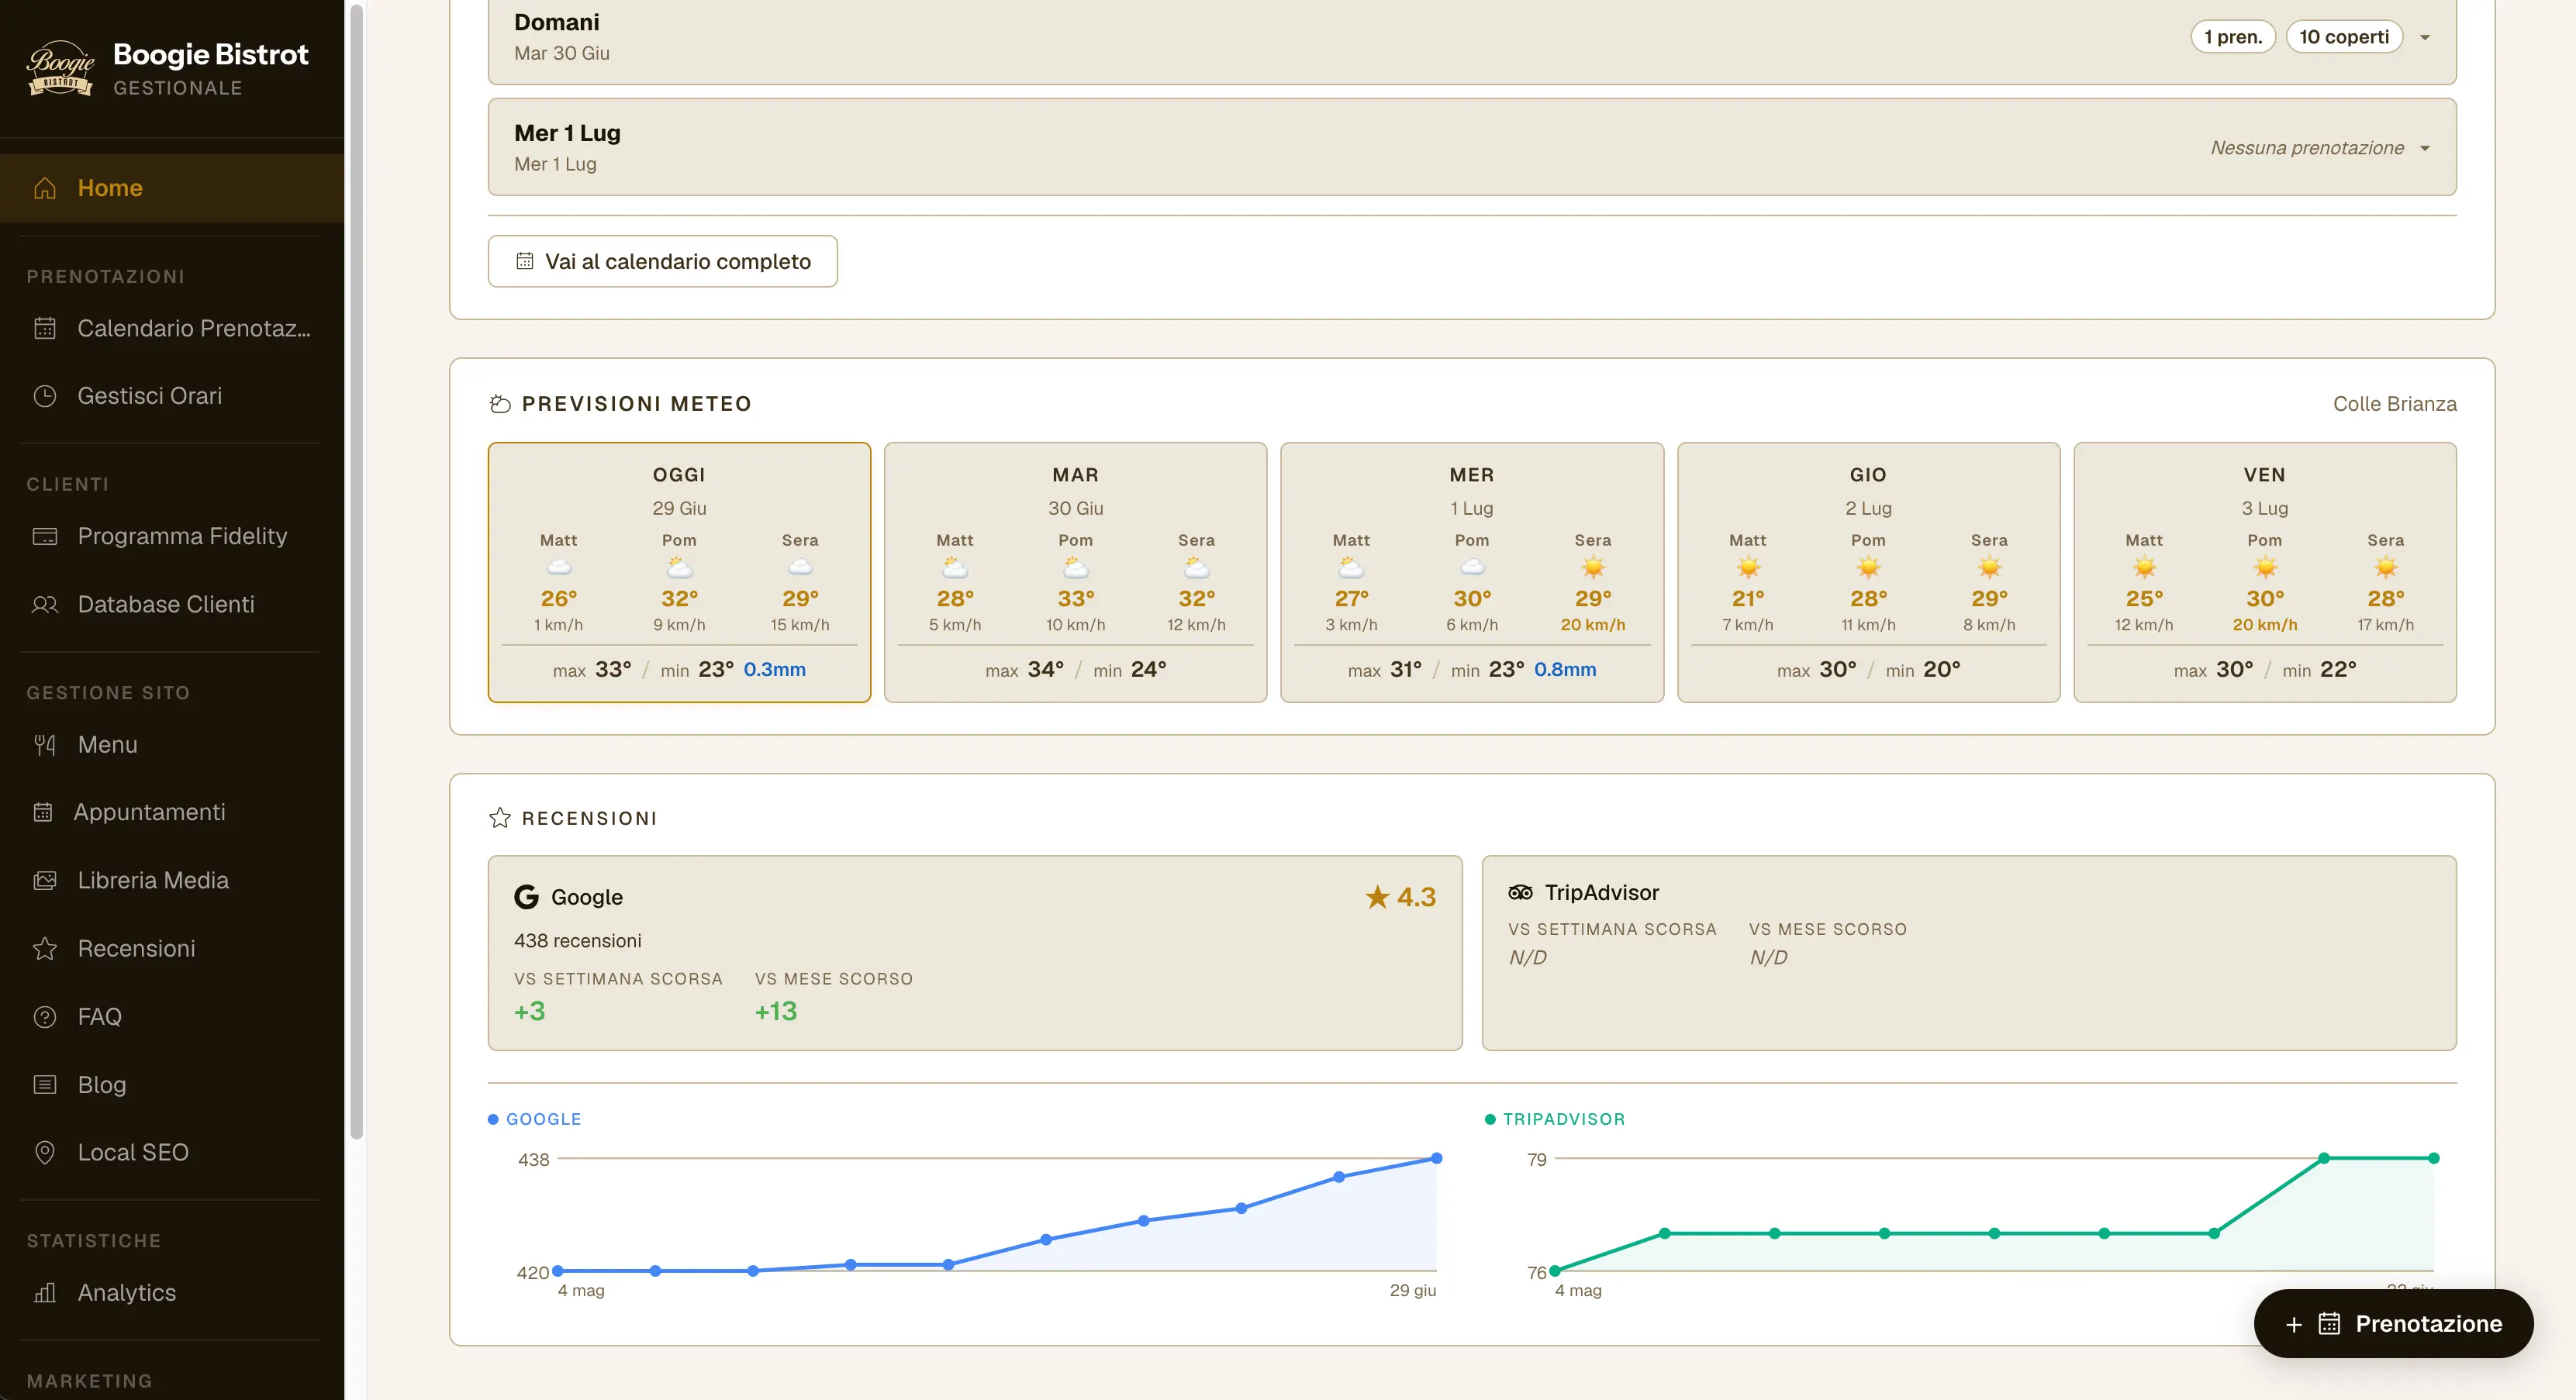The width and height of the screenshot is (2576, 1400).
Task: Select the OGGI 29 Giu weather card
Action: pos(680,572)
